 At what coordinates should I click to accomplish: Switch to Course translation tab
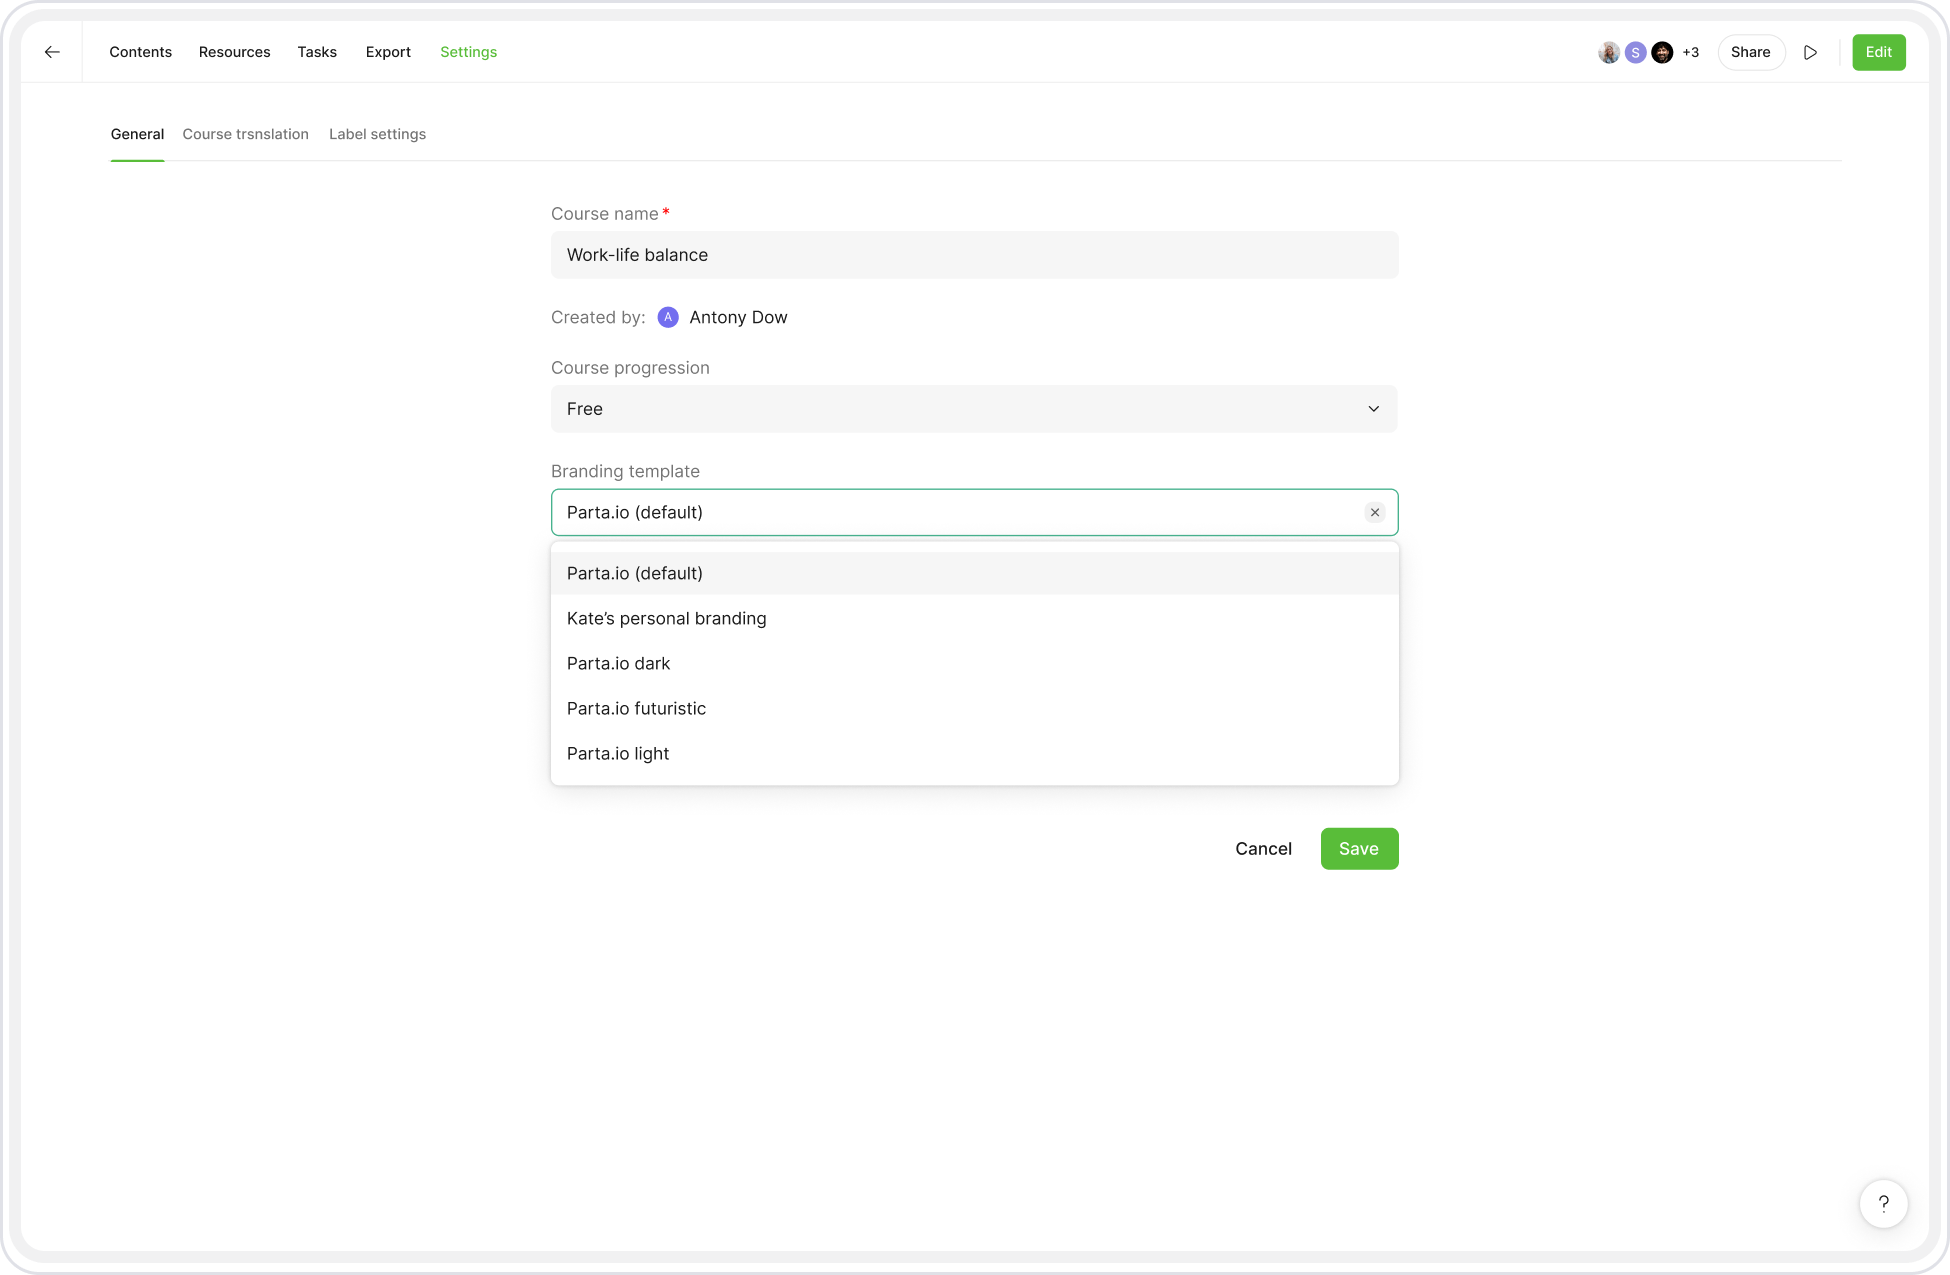245,134
